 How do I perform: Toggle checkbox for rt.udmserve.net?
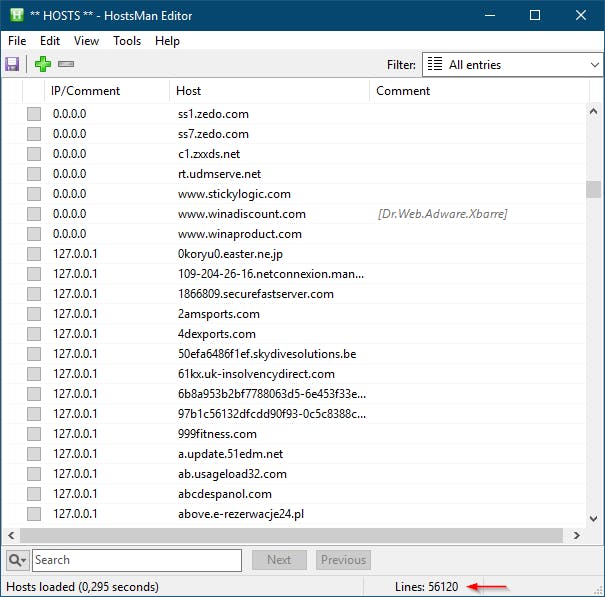[x=34, y=174]
